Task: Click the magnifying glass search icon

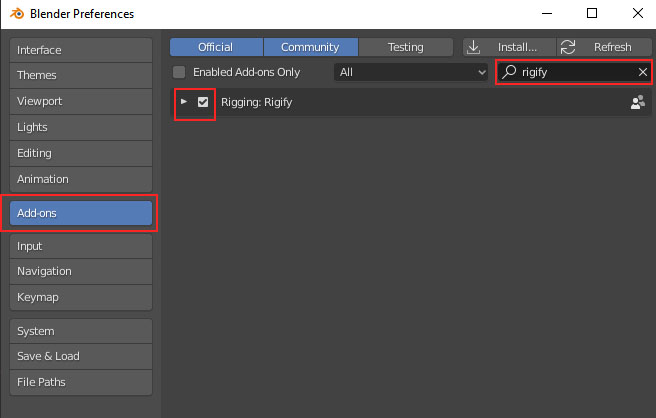Action: [509, 72]
